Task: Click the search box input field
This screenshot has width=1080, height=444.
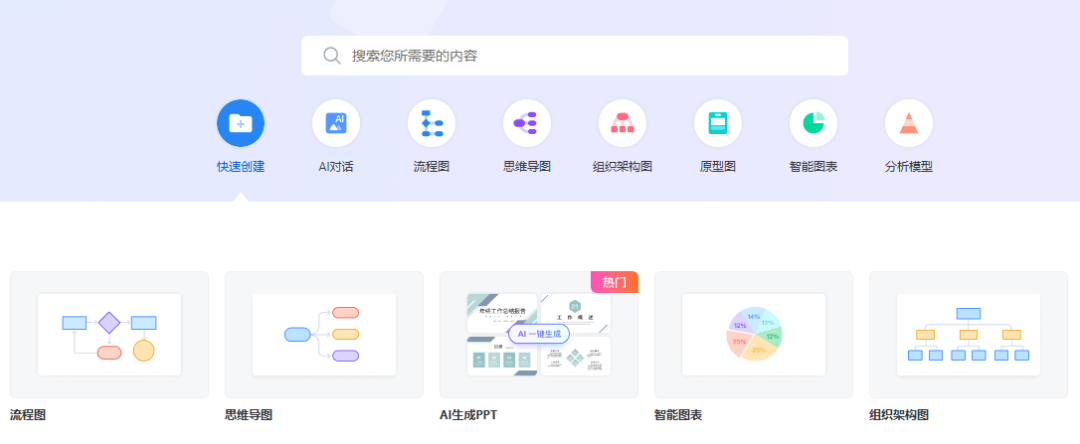Action: 590,56
